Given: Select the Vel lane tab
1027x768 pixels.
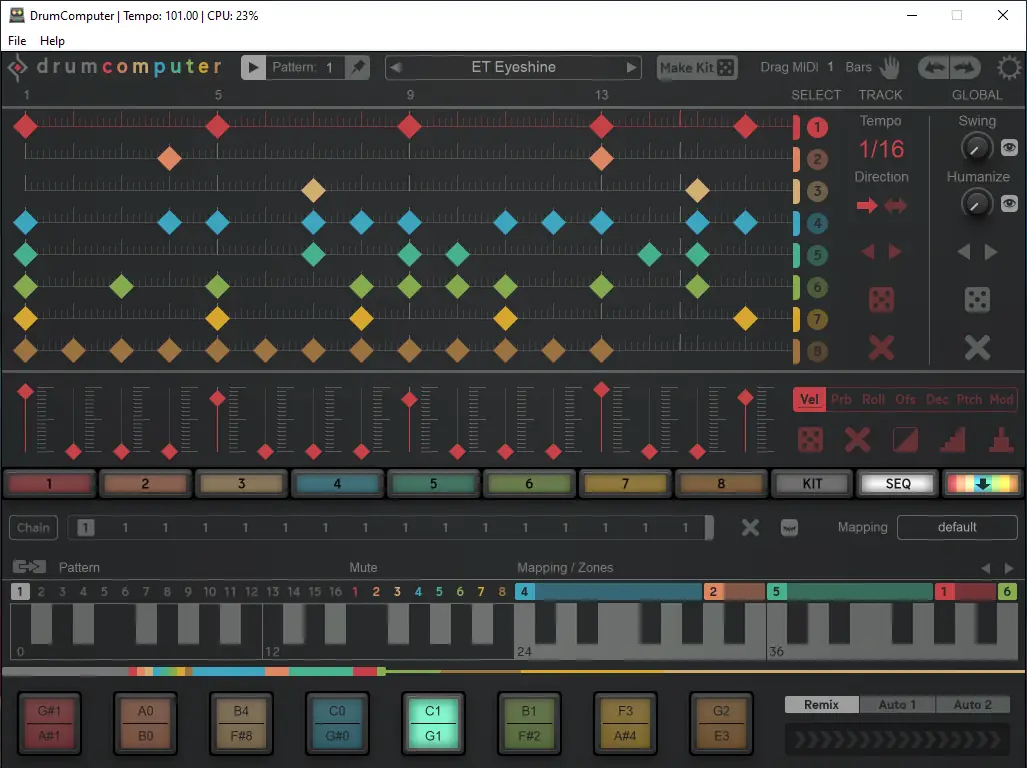Looking at the screenshot, I should [810, 399].
